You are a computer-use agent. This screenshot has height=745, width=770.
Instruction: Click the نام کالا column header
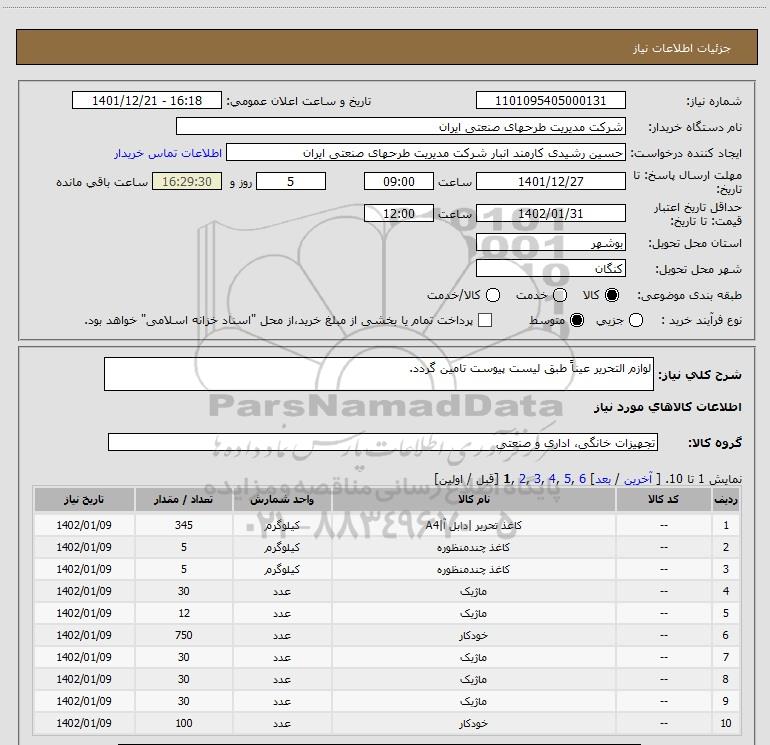point(473,499)
